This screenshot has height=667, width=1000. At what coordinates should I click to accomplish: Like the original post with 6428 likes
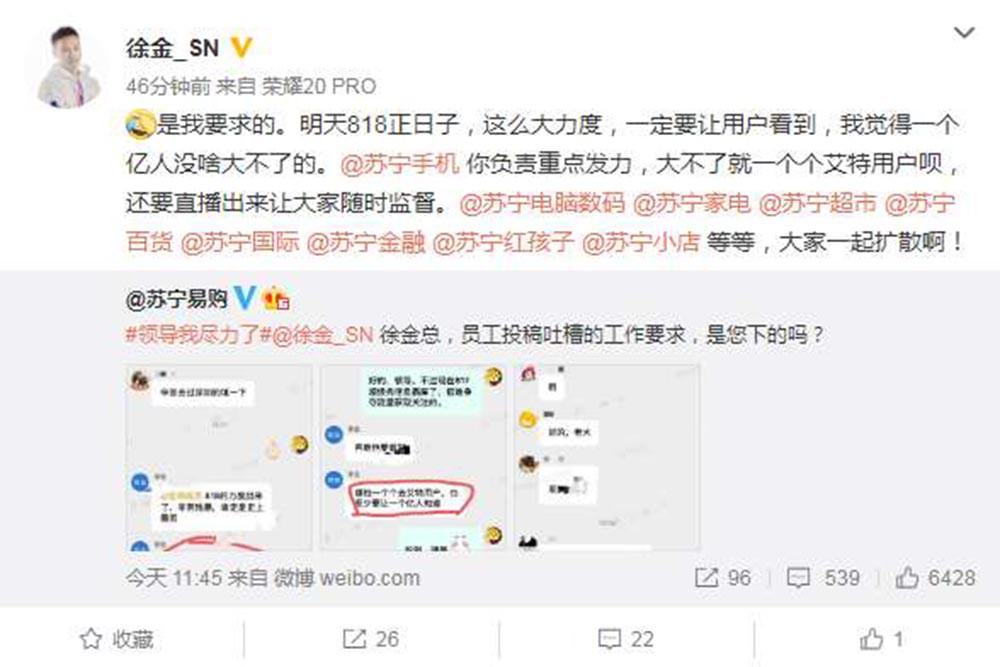[x=935, y=578]
